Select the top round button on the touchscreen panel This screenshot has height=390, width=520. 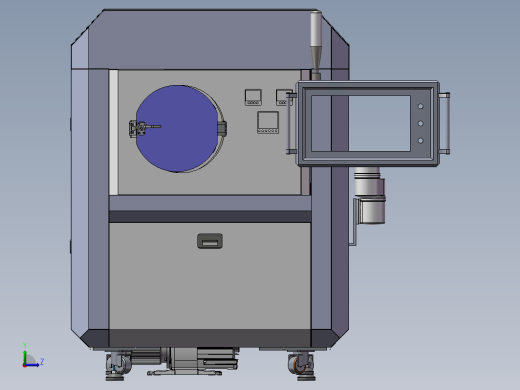pyautogui.click(x=421, y=106)
